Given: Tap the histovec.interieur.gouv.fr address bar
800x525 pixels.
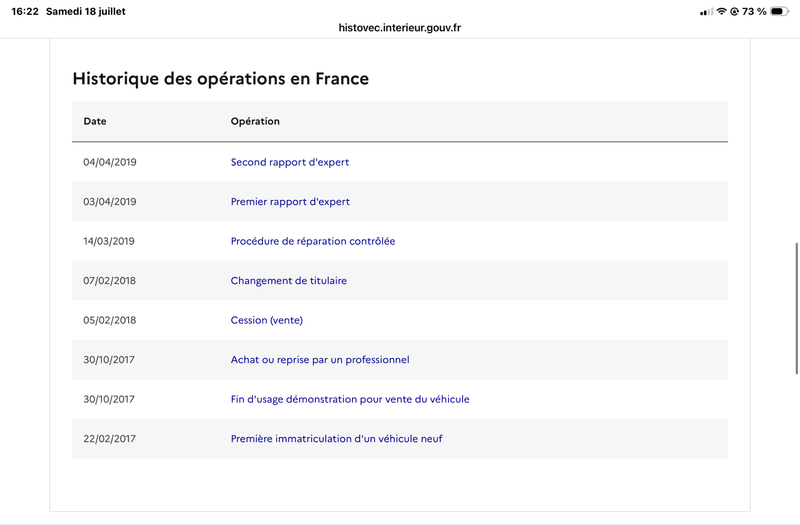Looking at the screenshot, I should click(399, 28).
